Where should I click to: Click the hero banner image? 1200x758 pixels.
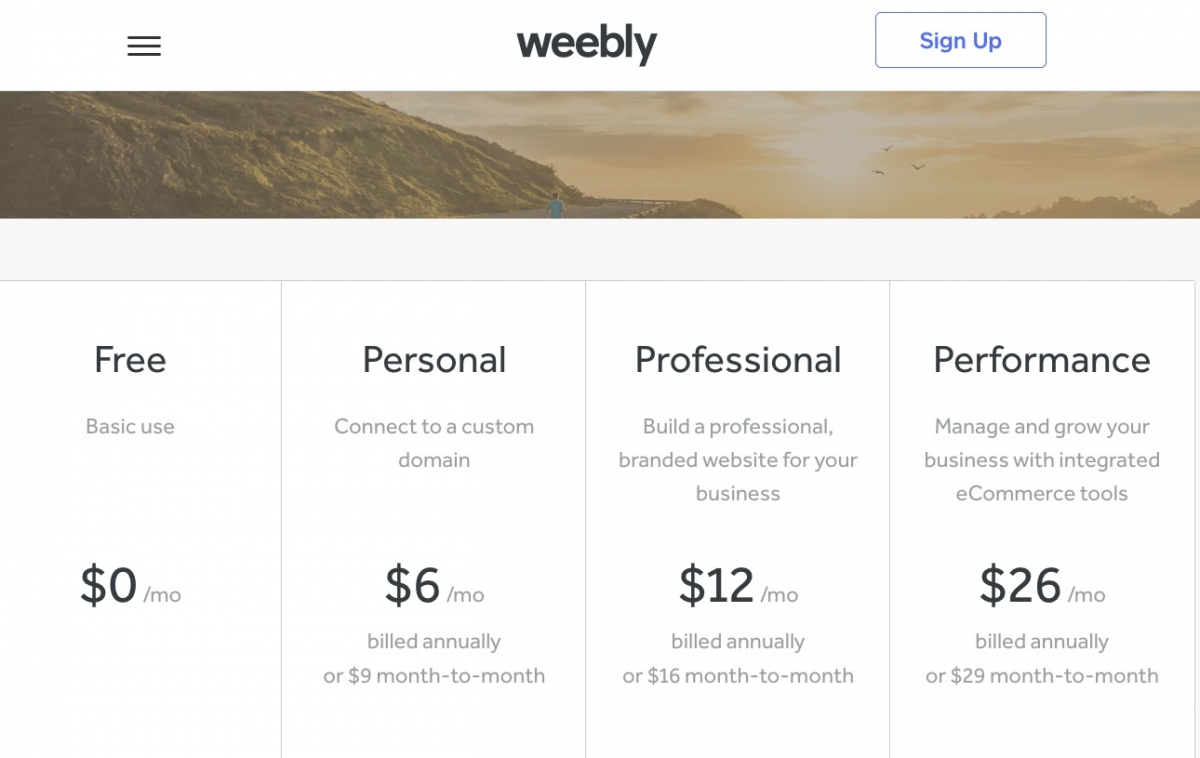pos(600,153)
